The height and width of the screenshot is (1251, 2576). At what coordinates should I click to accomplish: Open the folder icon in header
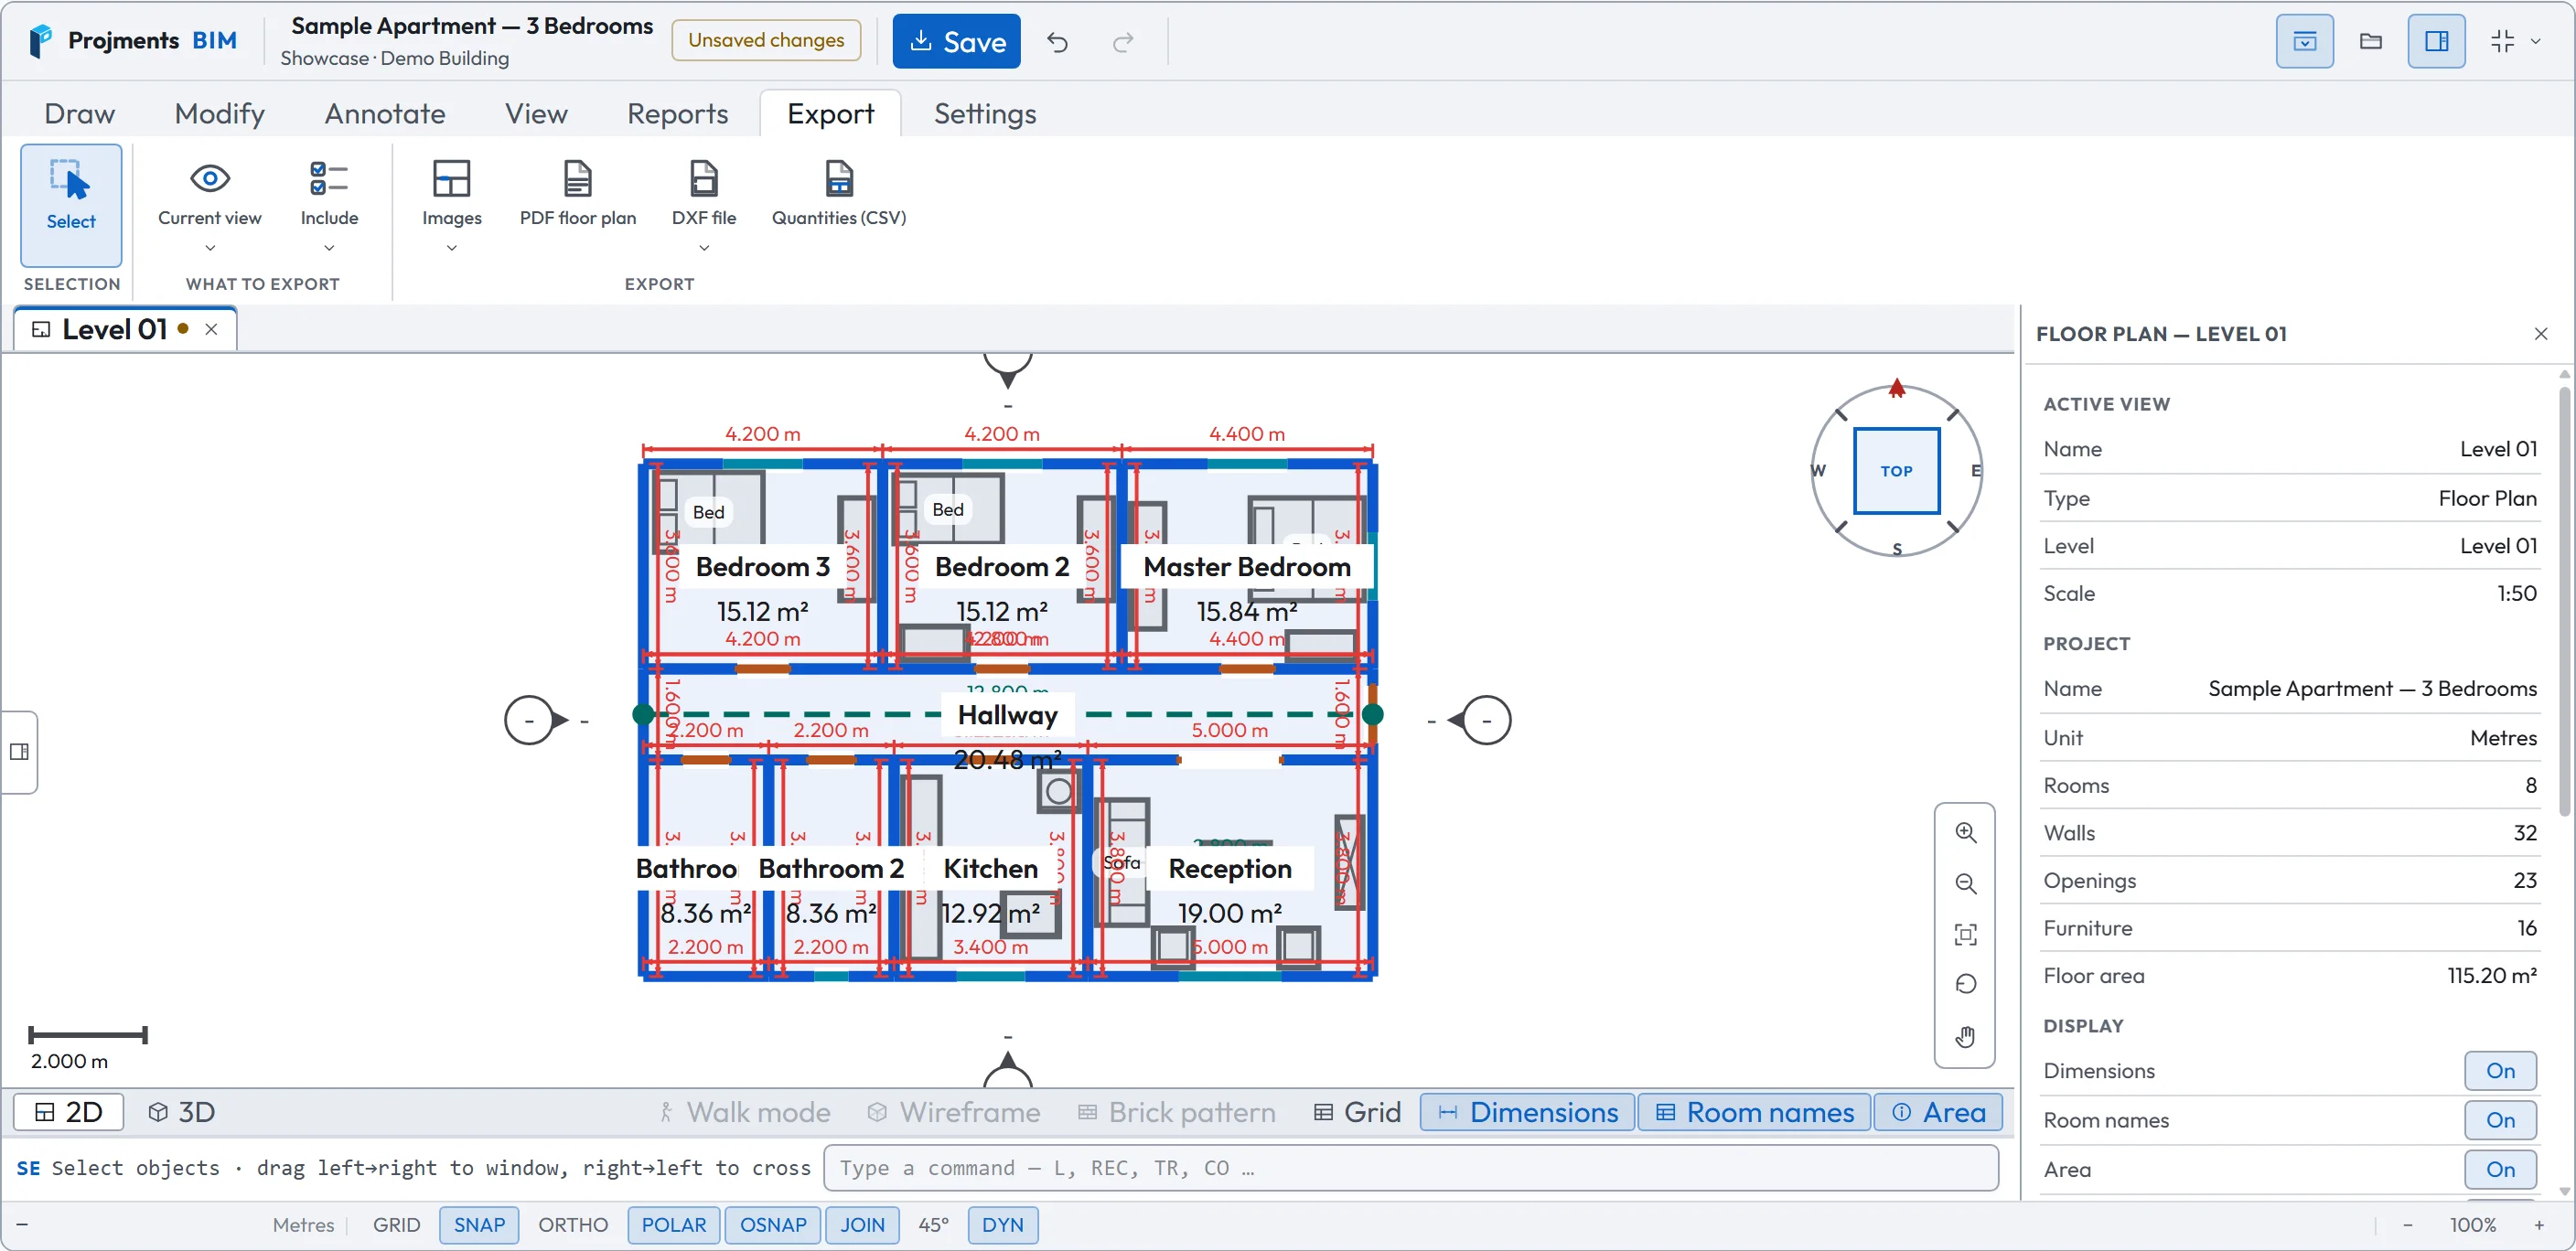(x=2370, y=41)
